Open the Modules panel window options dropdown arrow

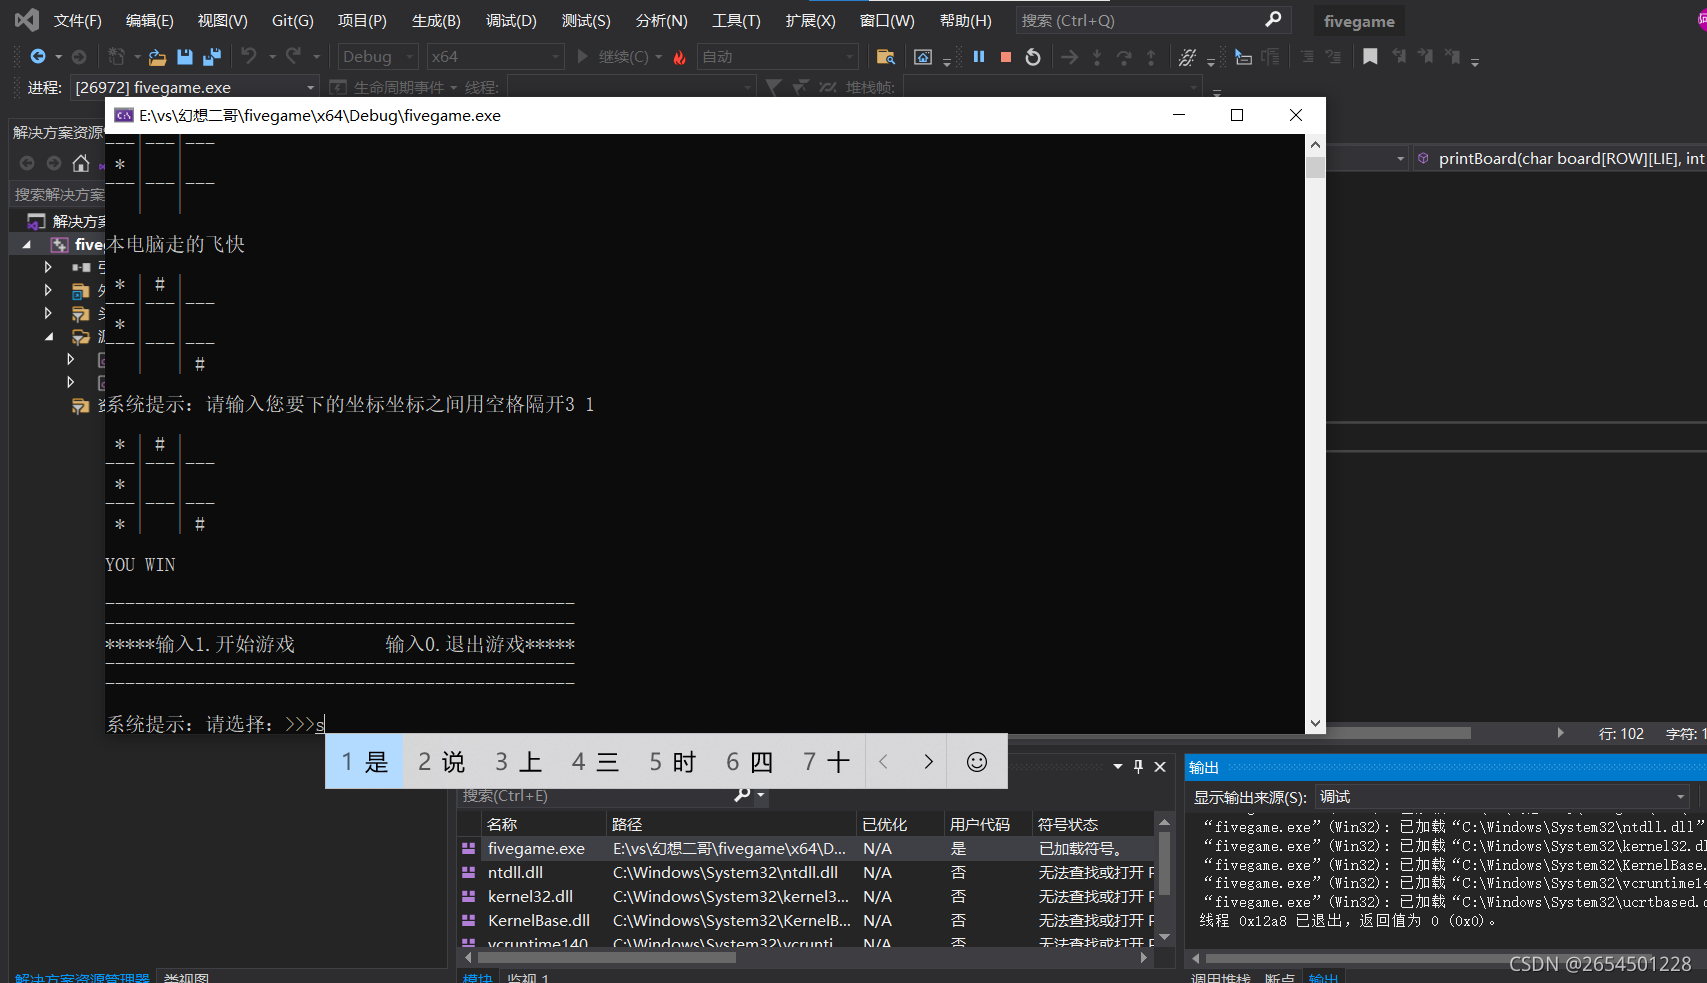click(1117, 766)
